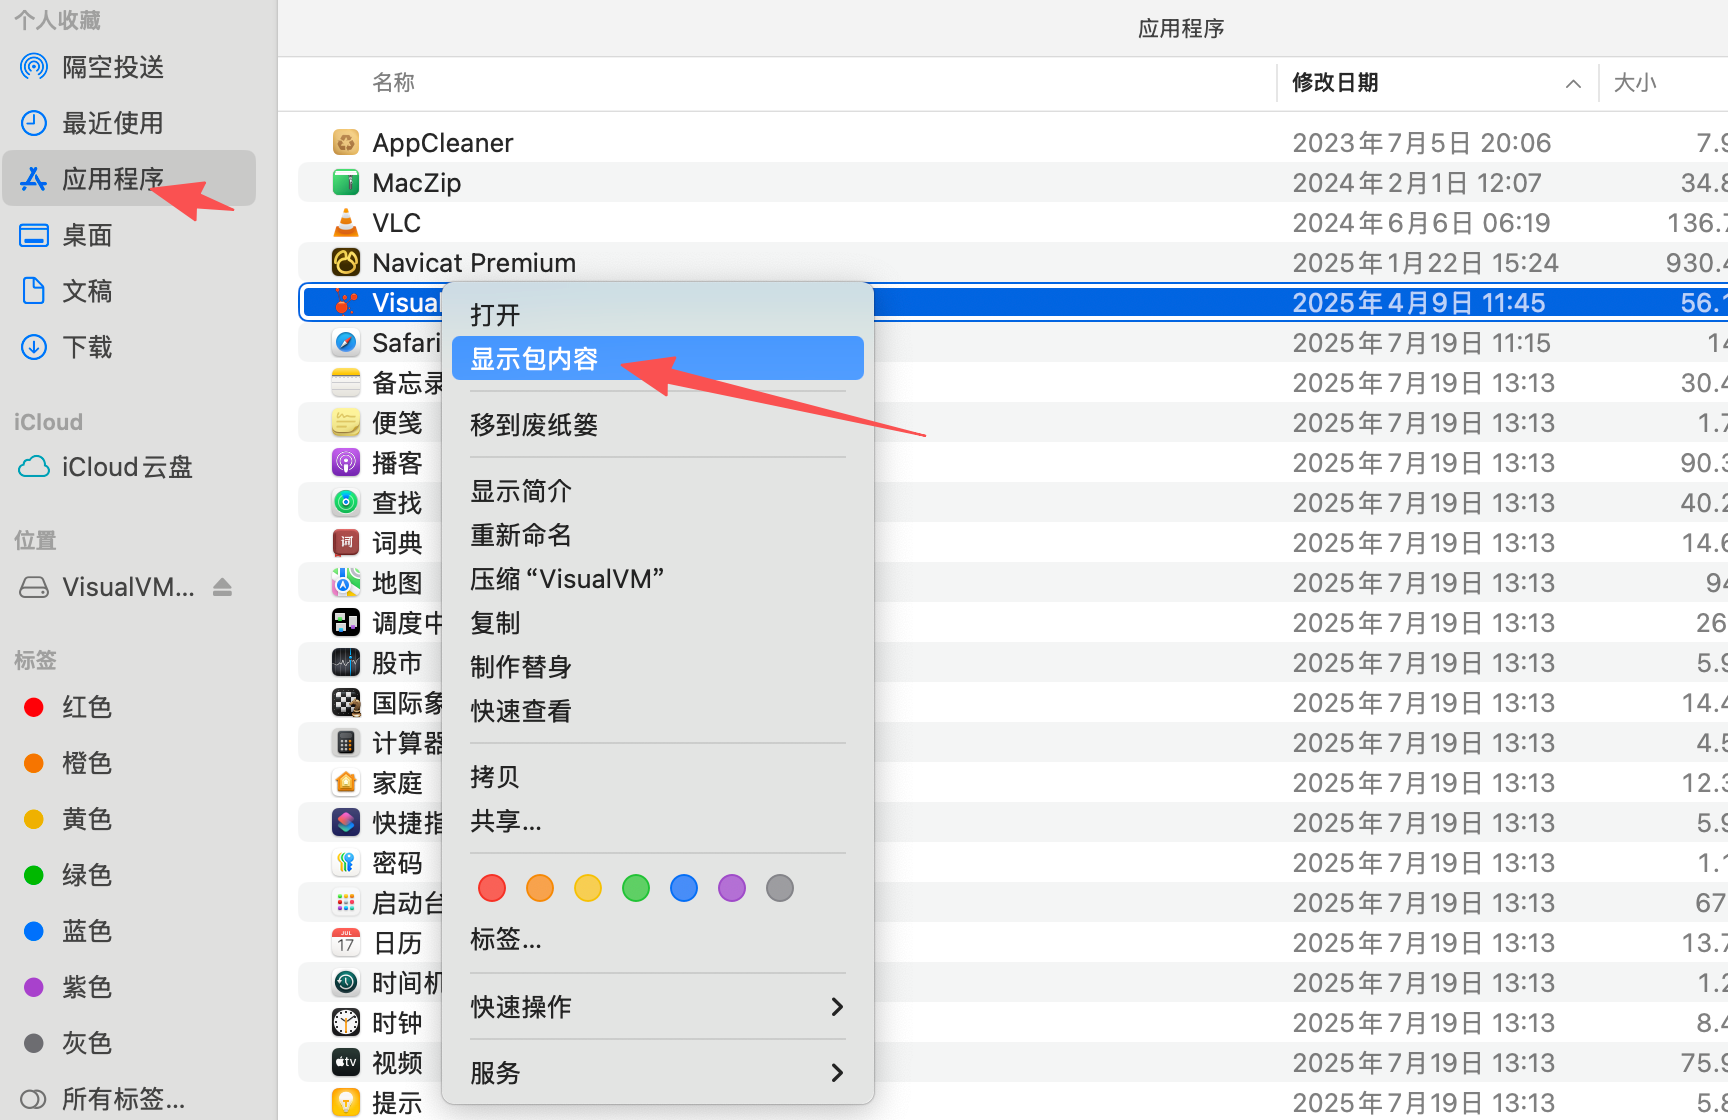Apply the purple tag in context menu

(x=732, y=888)
